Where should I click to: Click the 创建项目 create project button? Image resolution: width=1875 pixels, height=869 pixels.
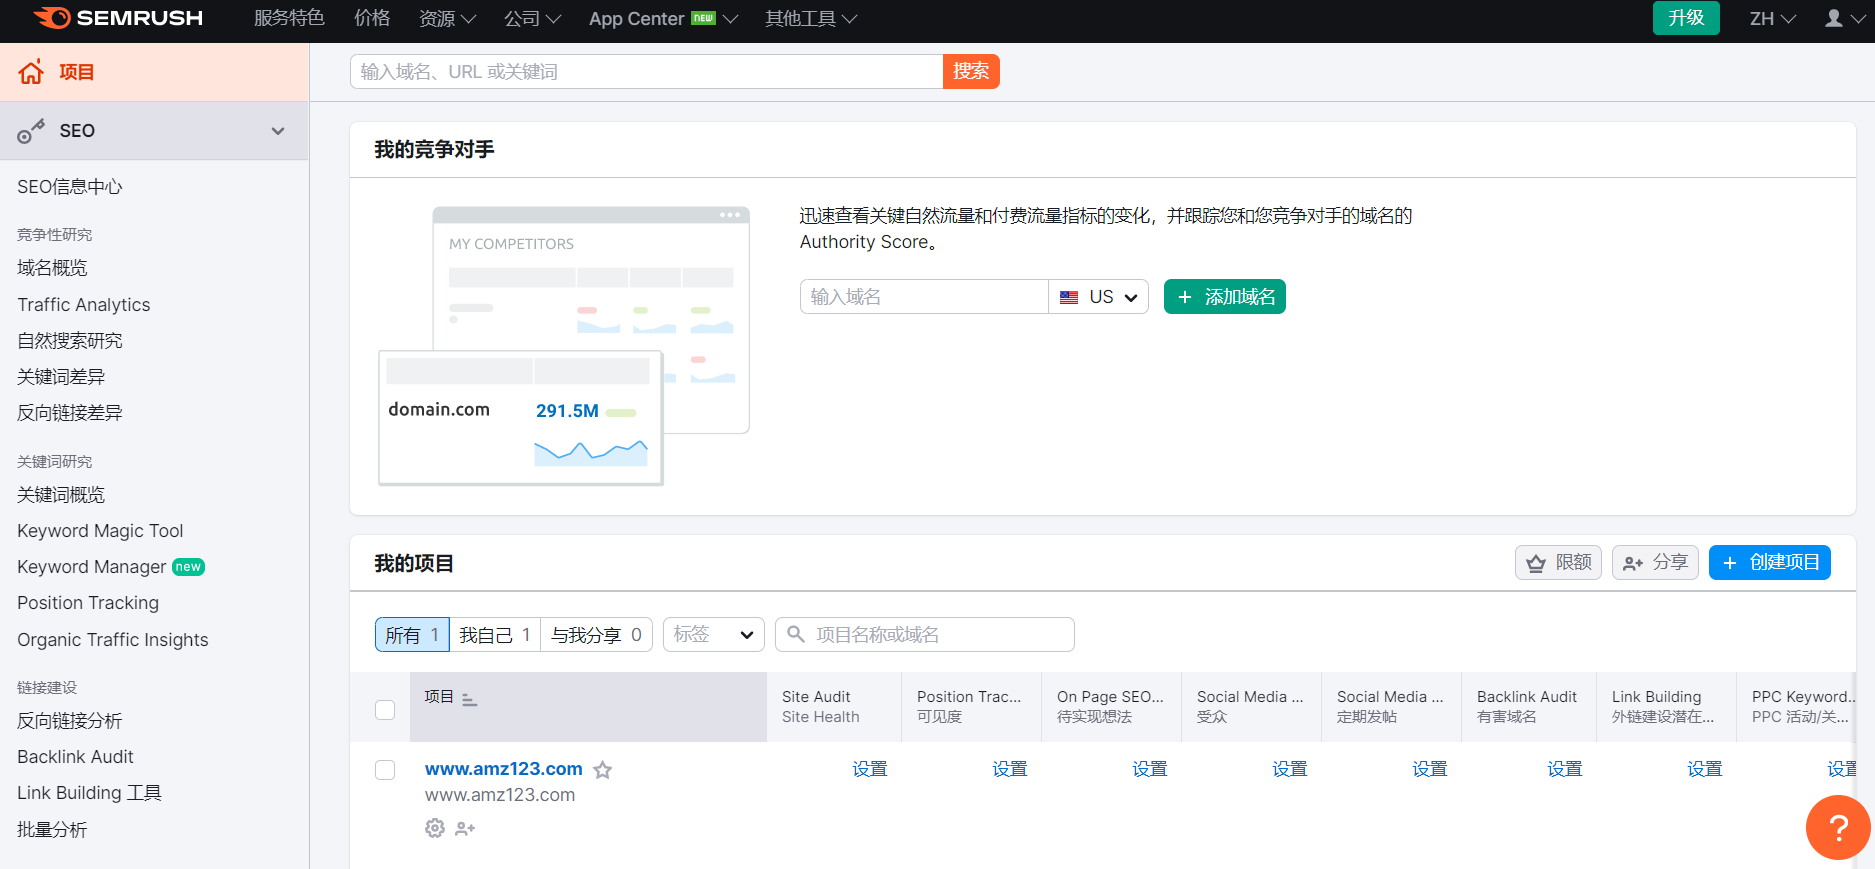1770,562
